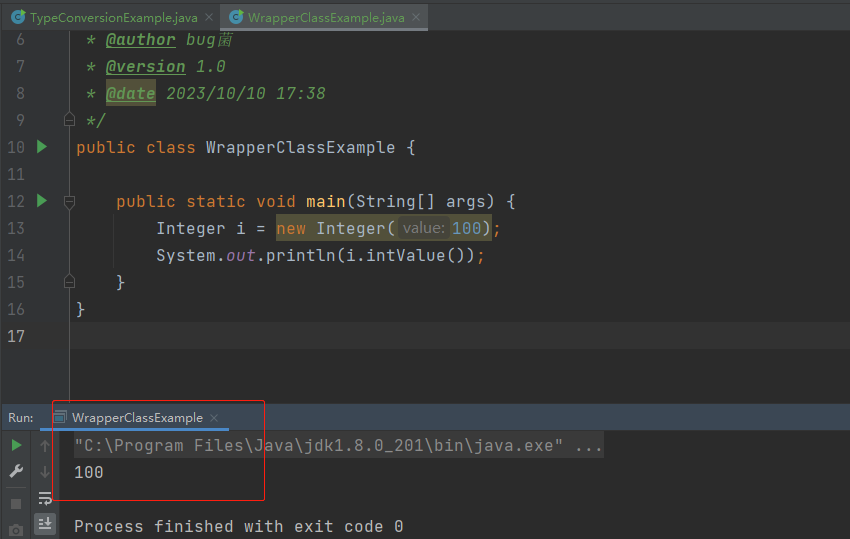Click the 'value:' parameter hint
The width and height of the screenshot is (850, 539).
click(x=424, y=228)
